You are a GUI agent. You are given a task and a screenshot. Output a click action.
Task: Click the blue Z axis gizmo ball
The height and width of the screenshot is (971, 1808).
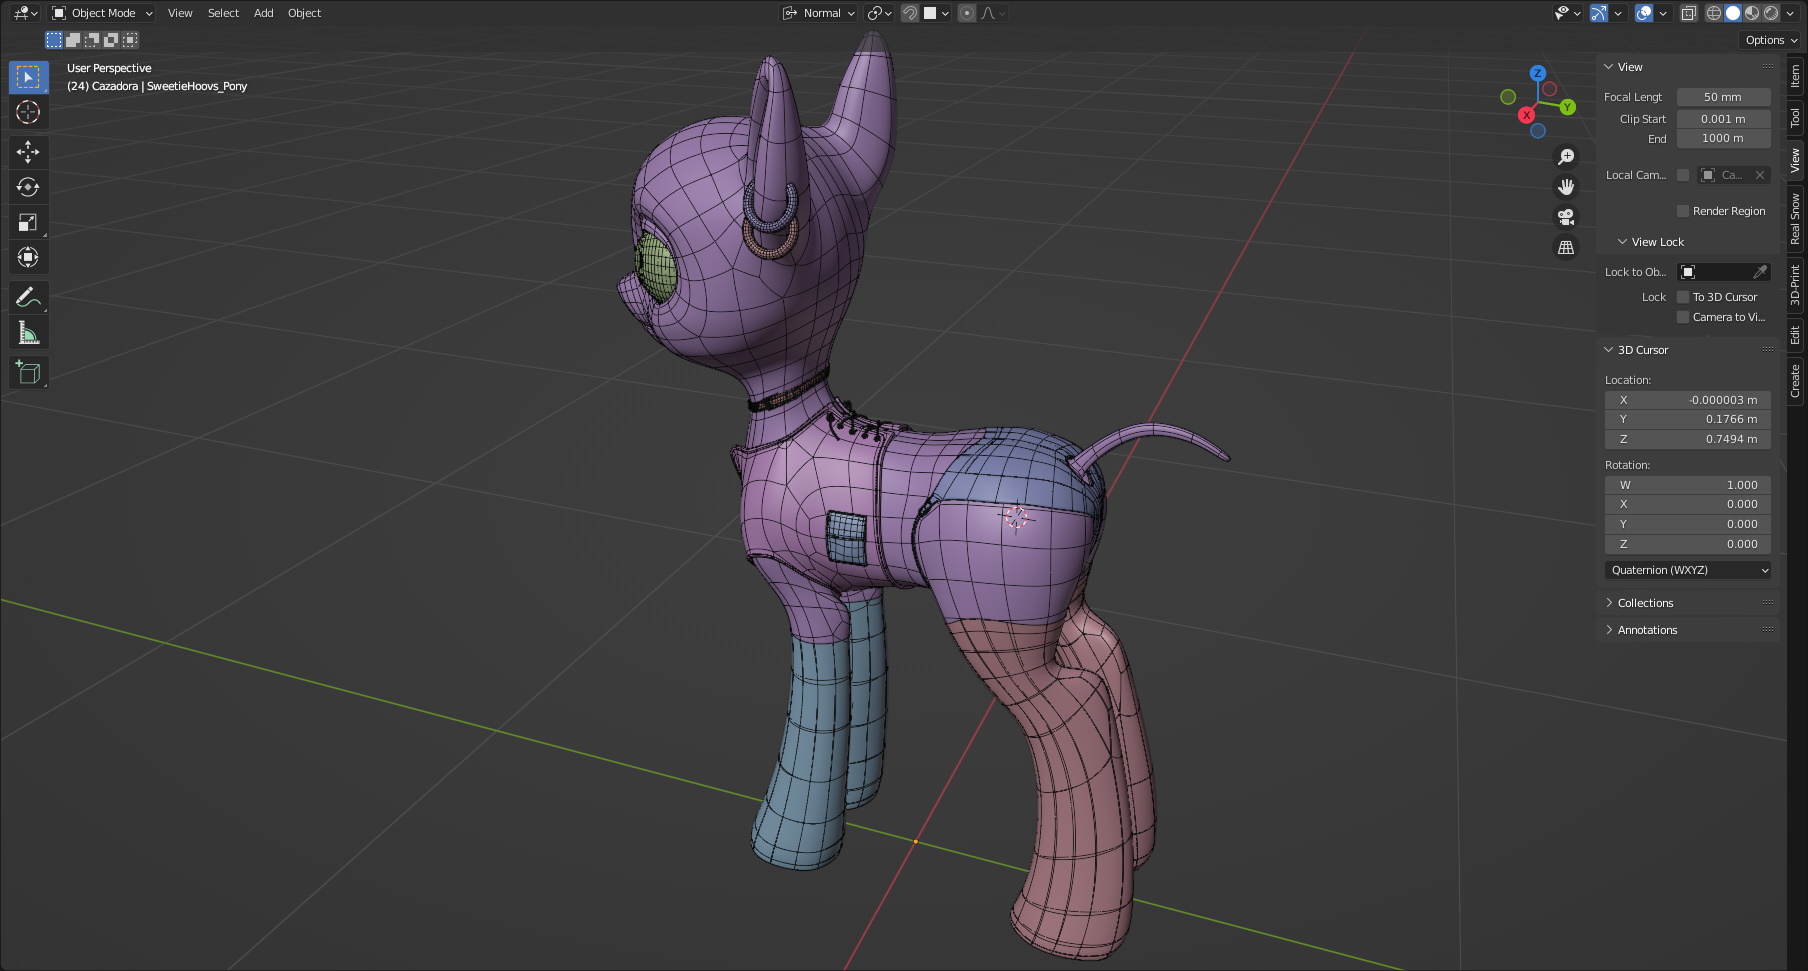(1538, 73)
